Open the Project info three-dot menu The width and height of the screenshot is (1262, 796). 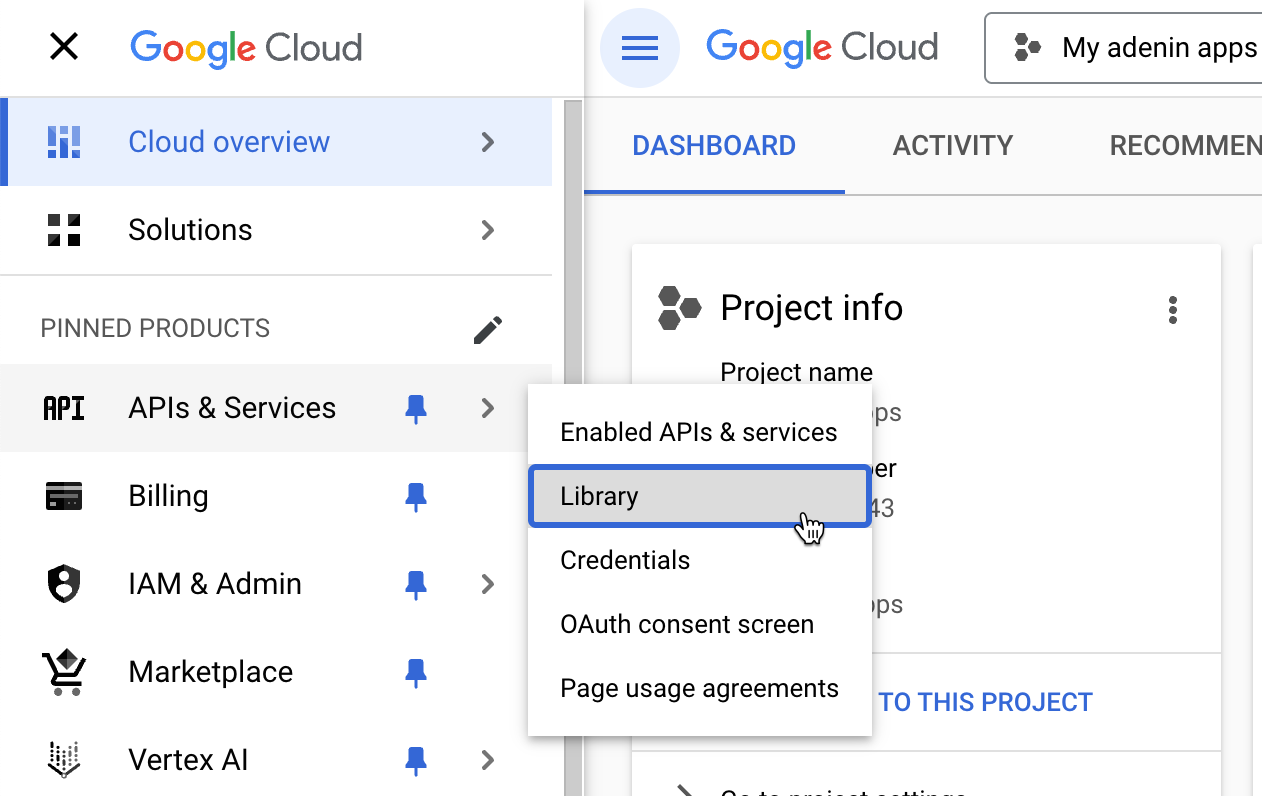1173,310
